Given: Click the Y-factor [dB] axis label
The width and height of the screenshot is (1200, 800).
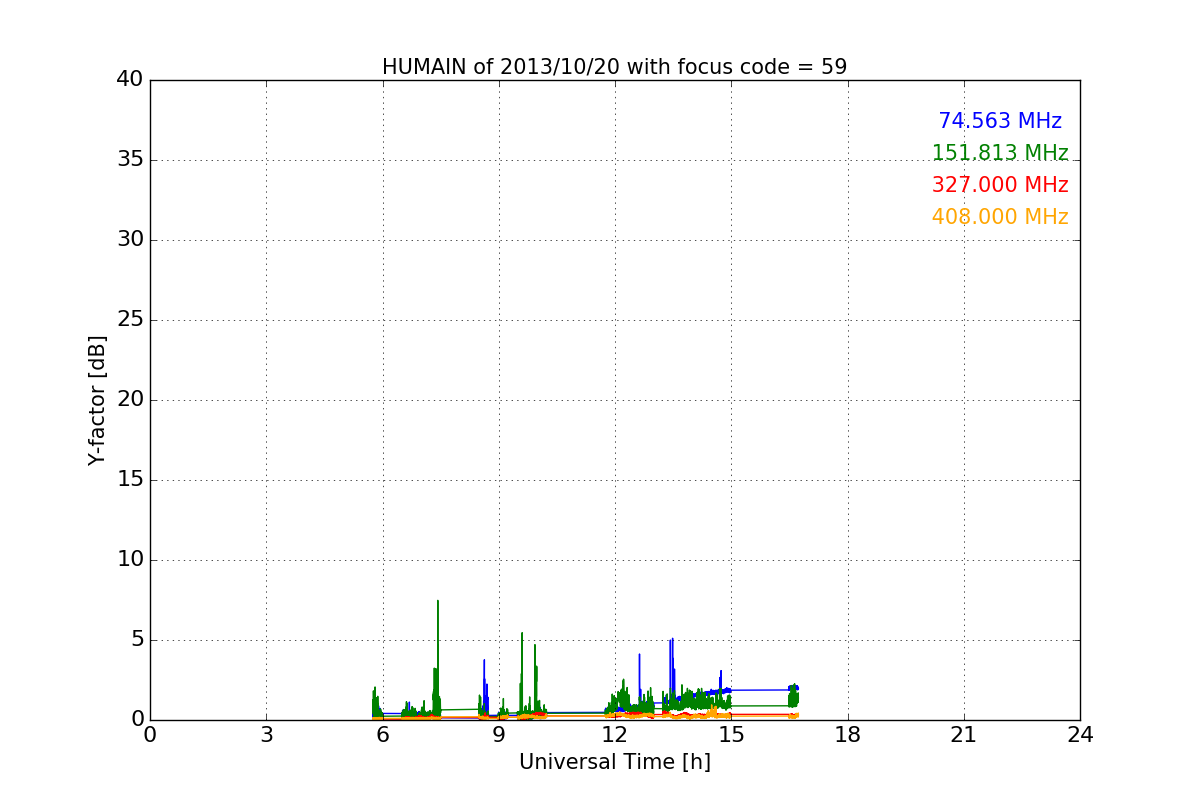Looking at the screenshot, I should tap(97, 400).
